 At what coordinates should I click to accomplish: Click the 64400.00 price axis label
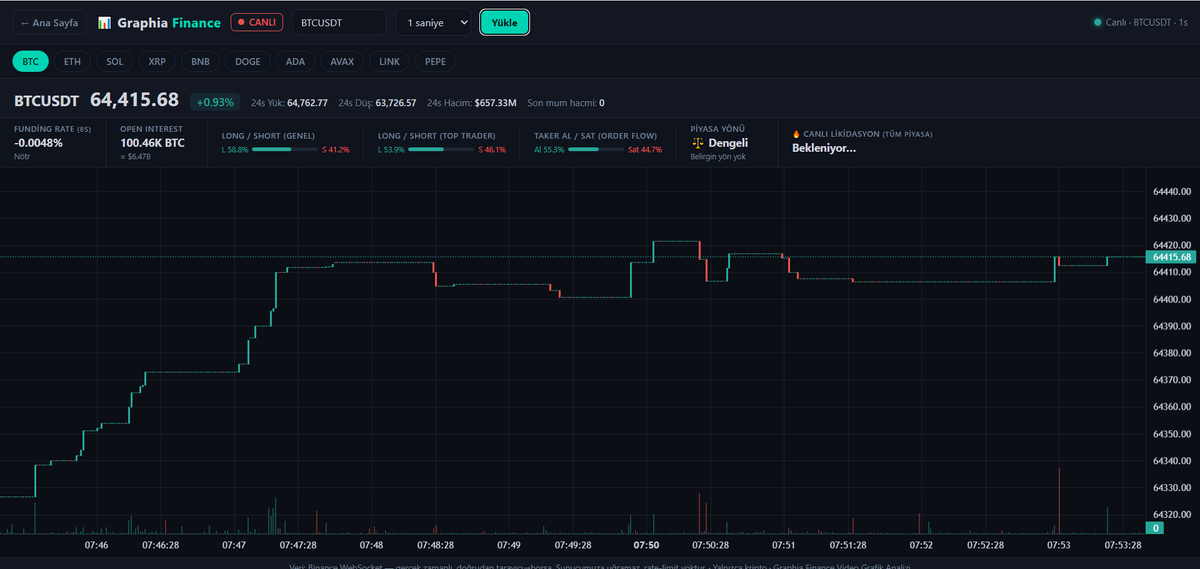tap(1172, 300)
